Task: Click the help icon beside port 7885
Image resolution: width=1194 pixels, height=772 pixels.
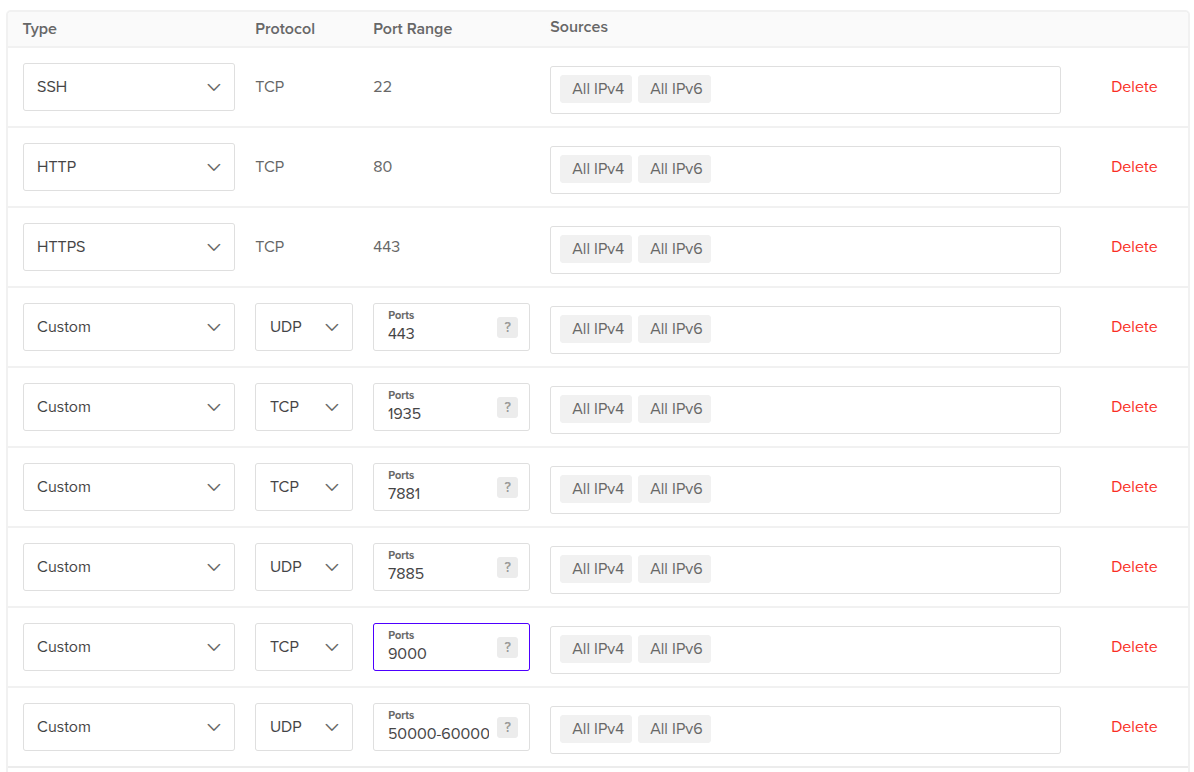Action: click(507, 568)
